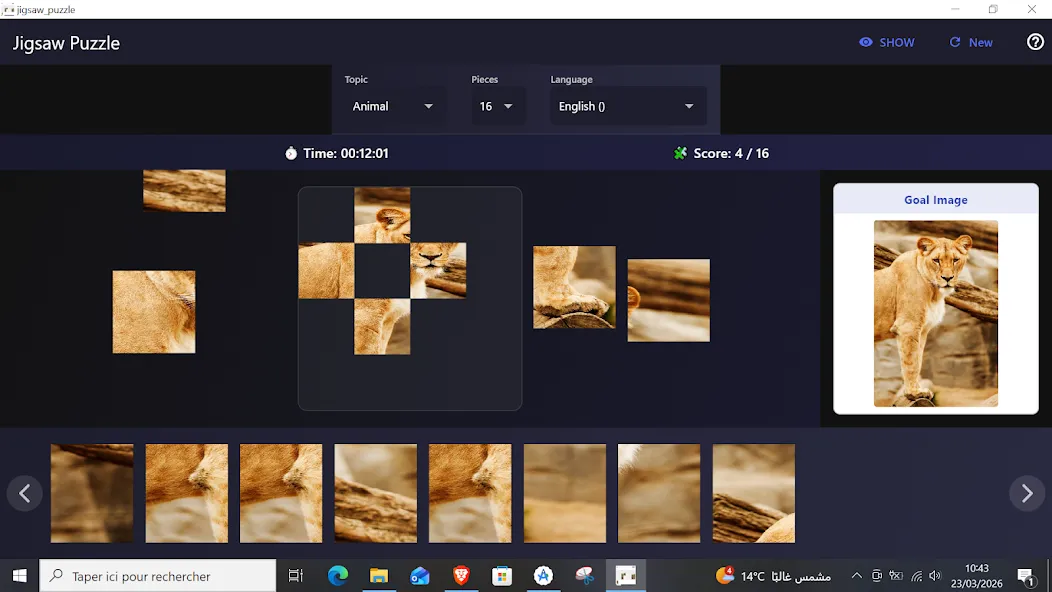Expand the Language dropdown showing English
Viewport: 1052px width, 592px height.
[x=627, y=106]
